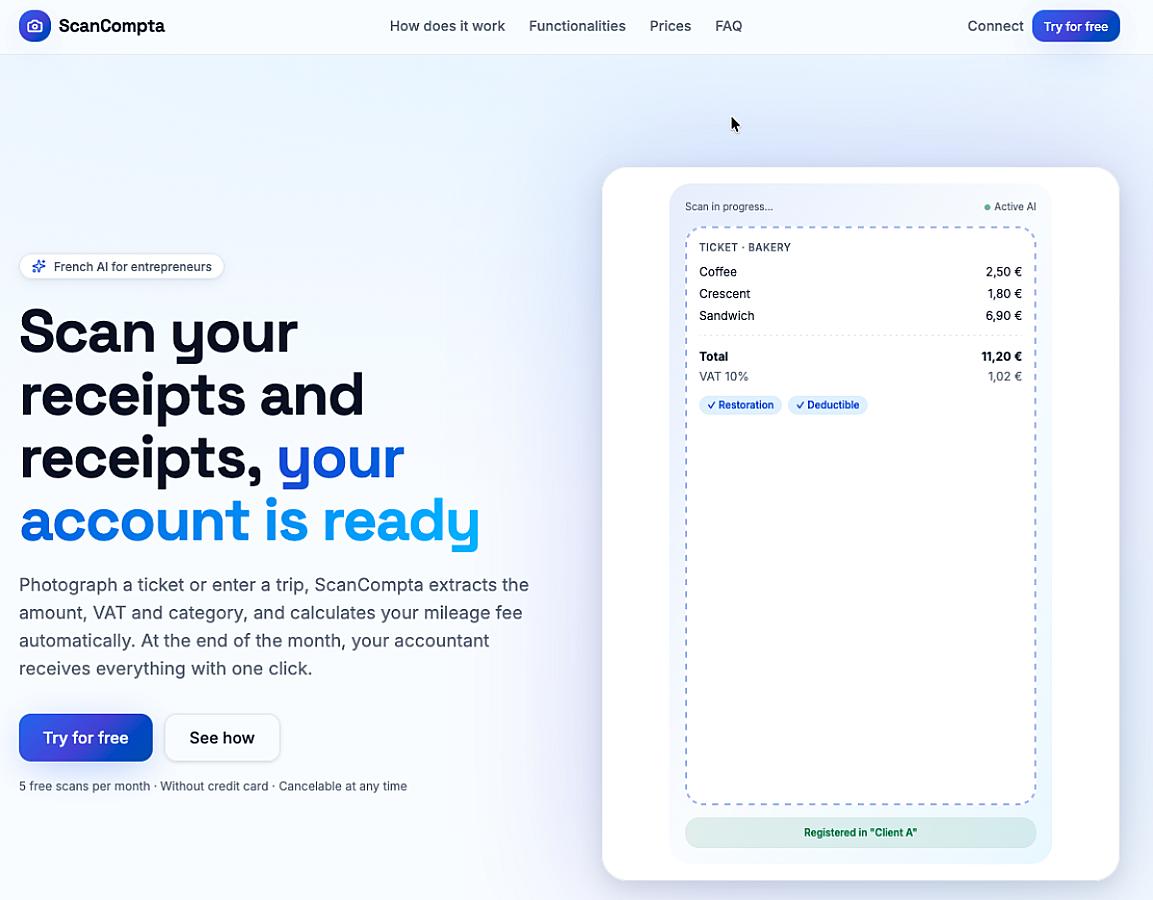Click the Photograph a ticket description paragraph
The image size is (1153, 900).
[274, 626]
